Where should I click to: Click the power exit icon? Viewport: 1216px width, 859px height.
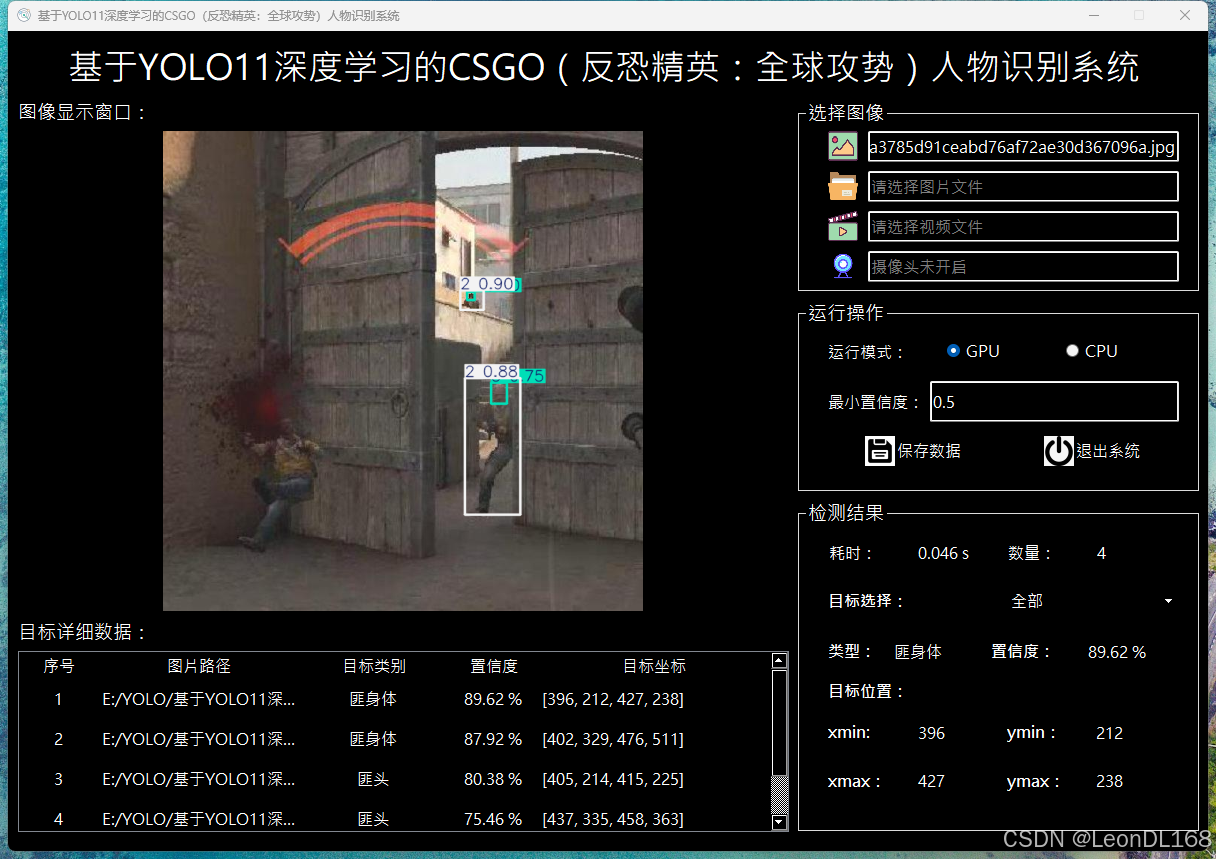coord(1058,451)
